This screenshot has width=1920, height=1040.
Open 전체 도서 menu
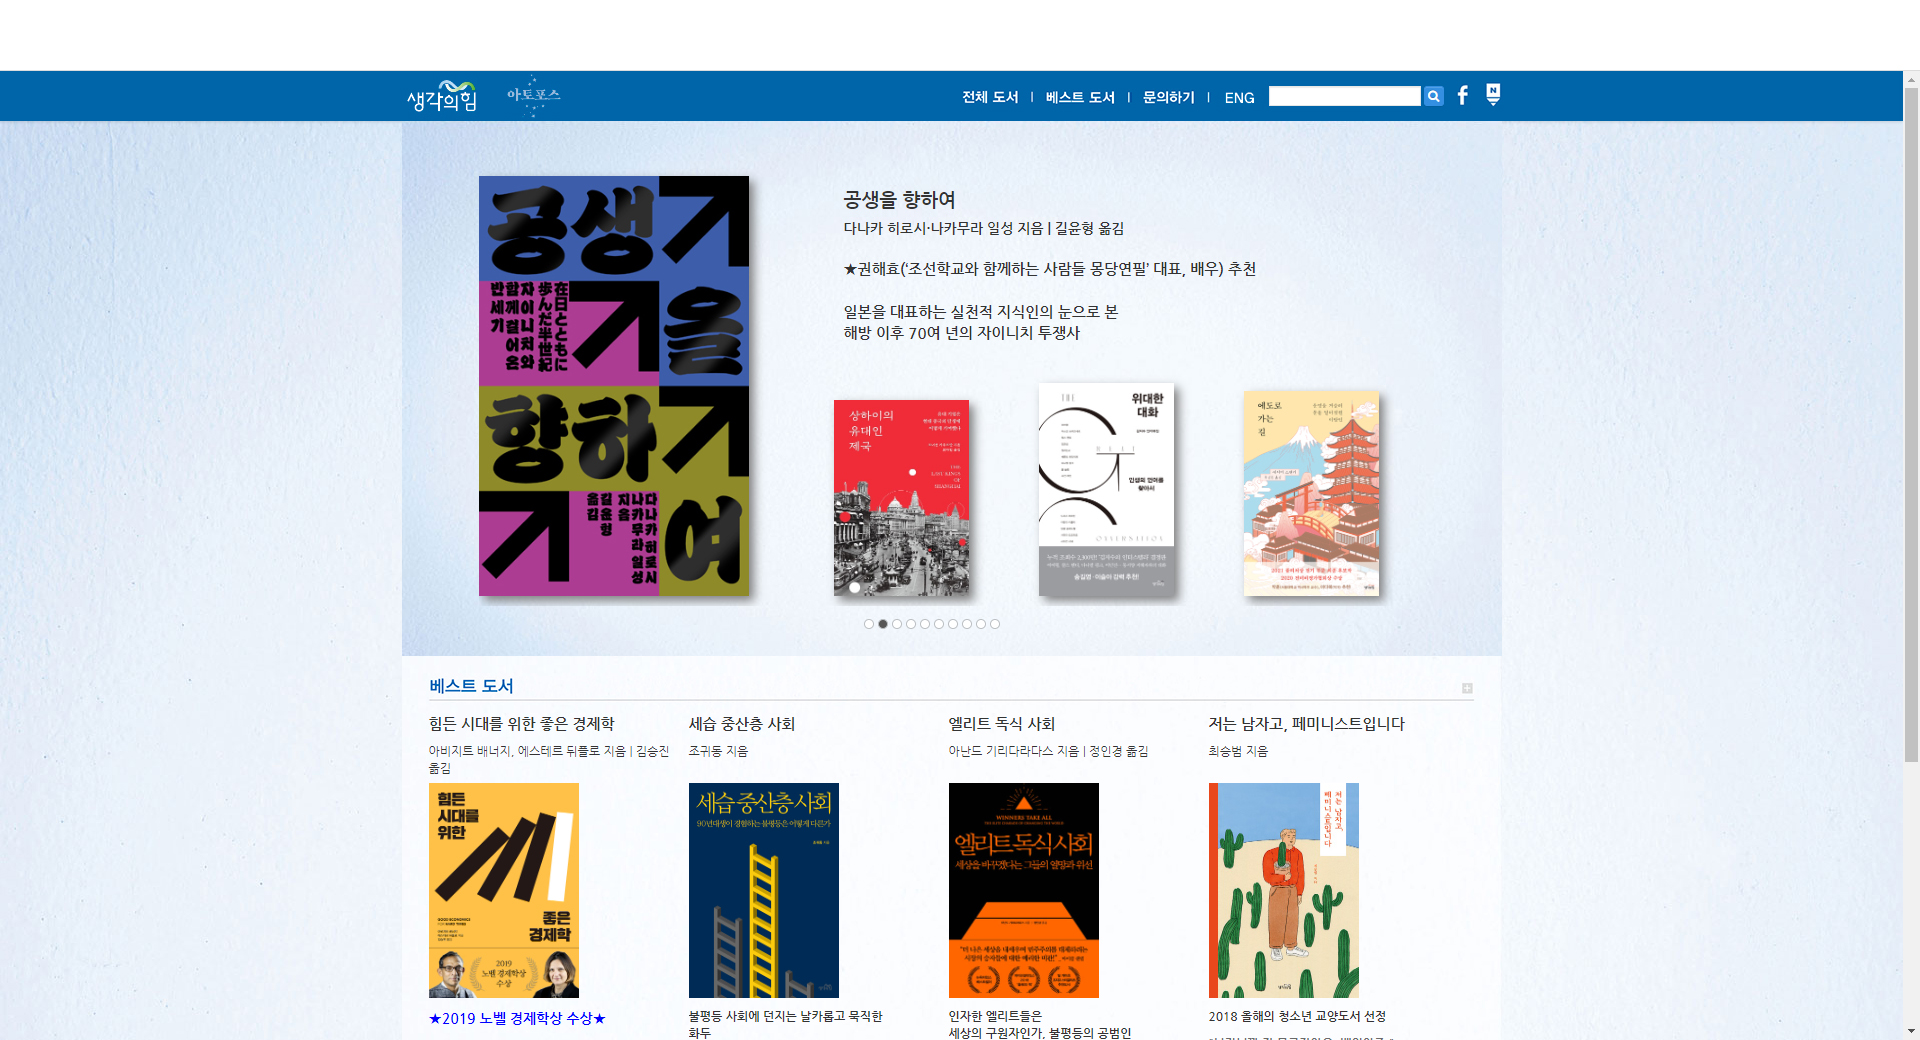tap(990, 97)
